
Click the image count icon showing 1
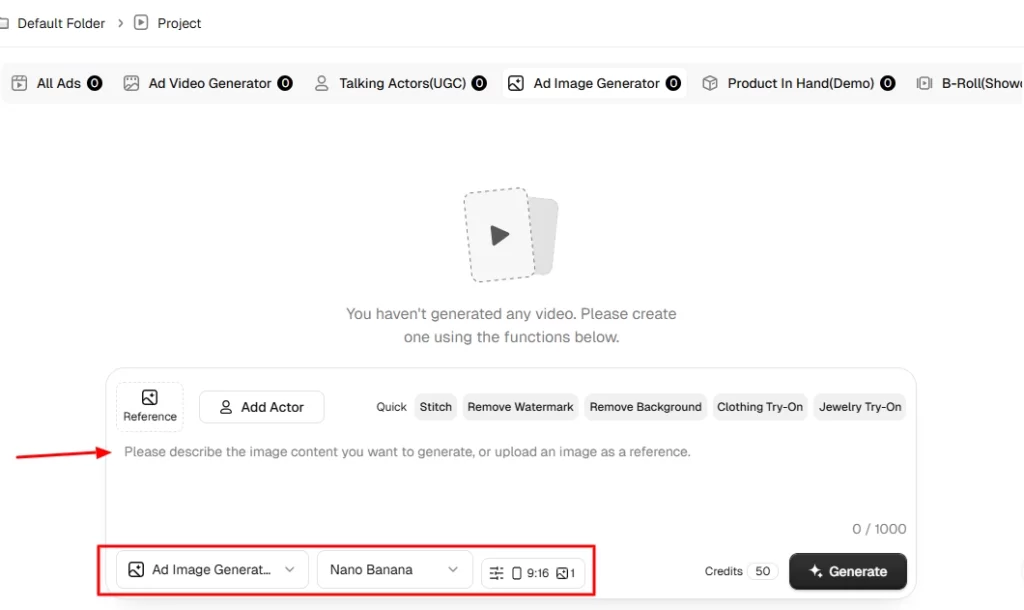click(x=562, y=573)
